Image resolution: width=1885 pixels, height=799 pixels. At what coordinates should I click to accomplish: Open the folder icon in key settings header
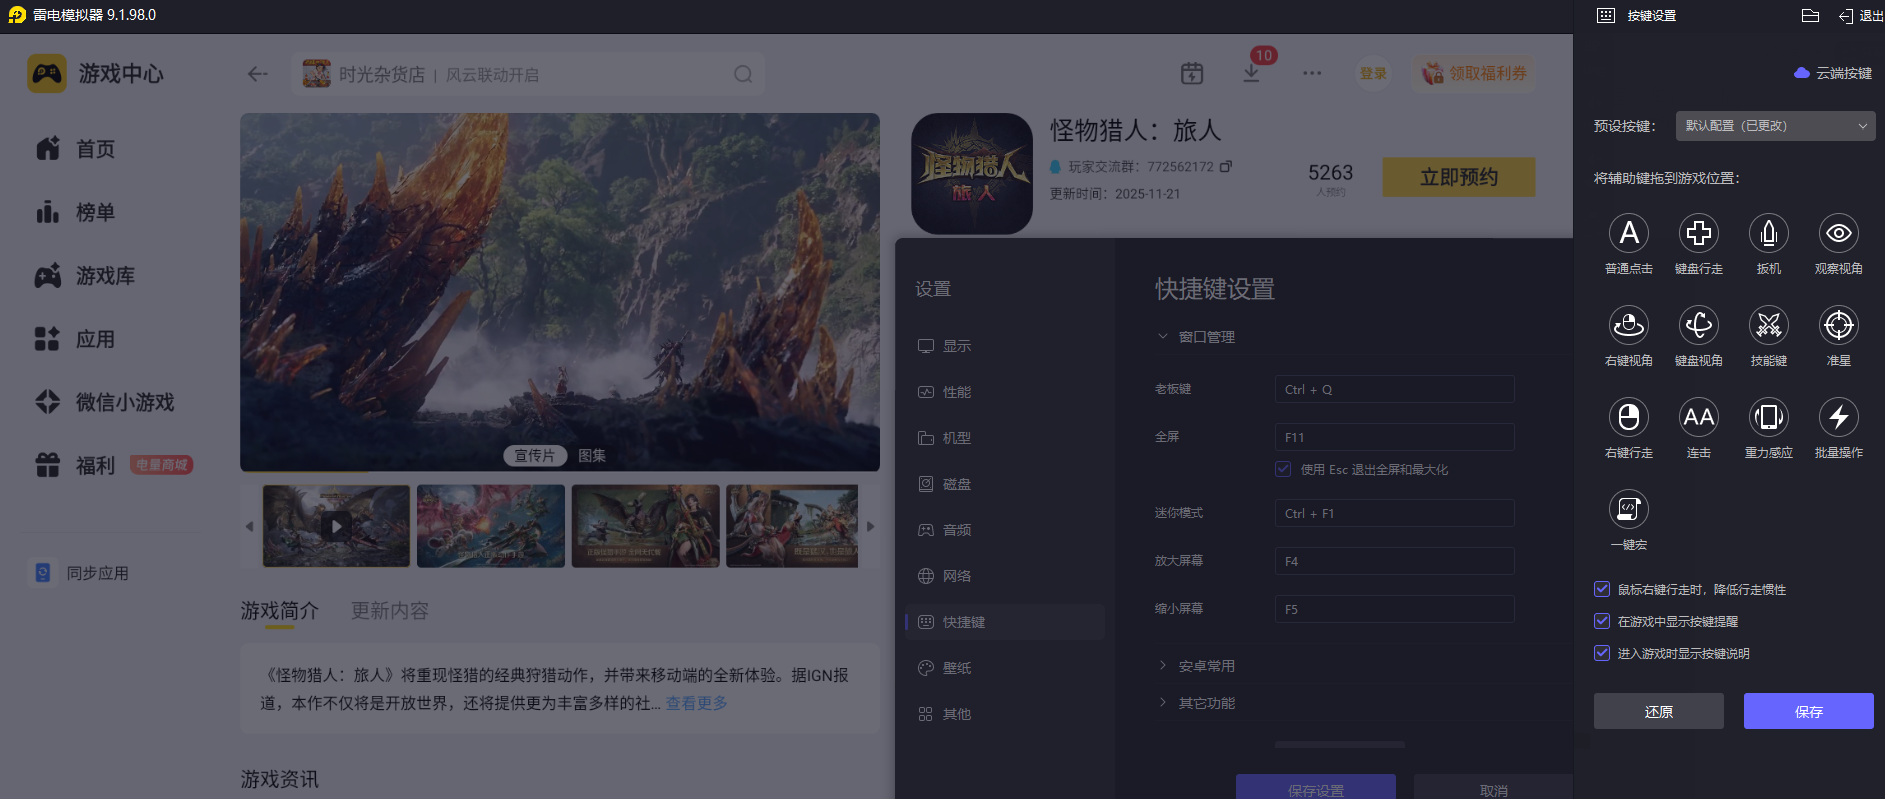[x=1810, y=15]
